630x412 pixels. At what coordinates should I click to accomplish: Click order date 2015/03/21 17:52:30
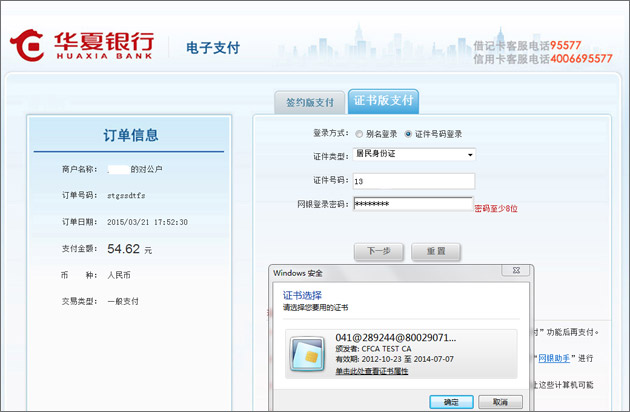[147, 222]
